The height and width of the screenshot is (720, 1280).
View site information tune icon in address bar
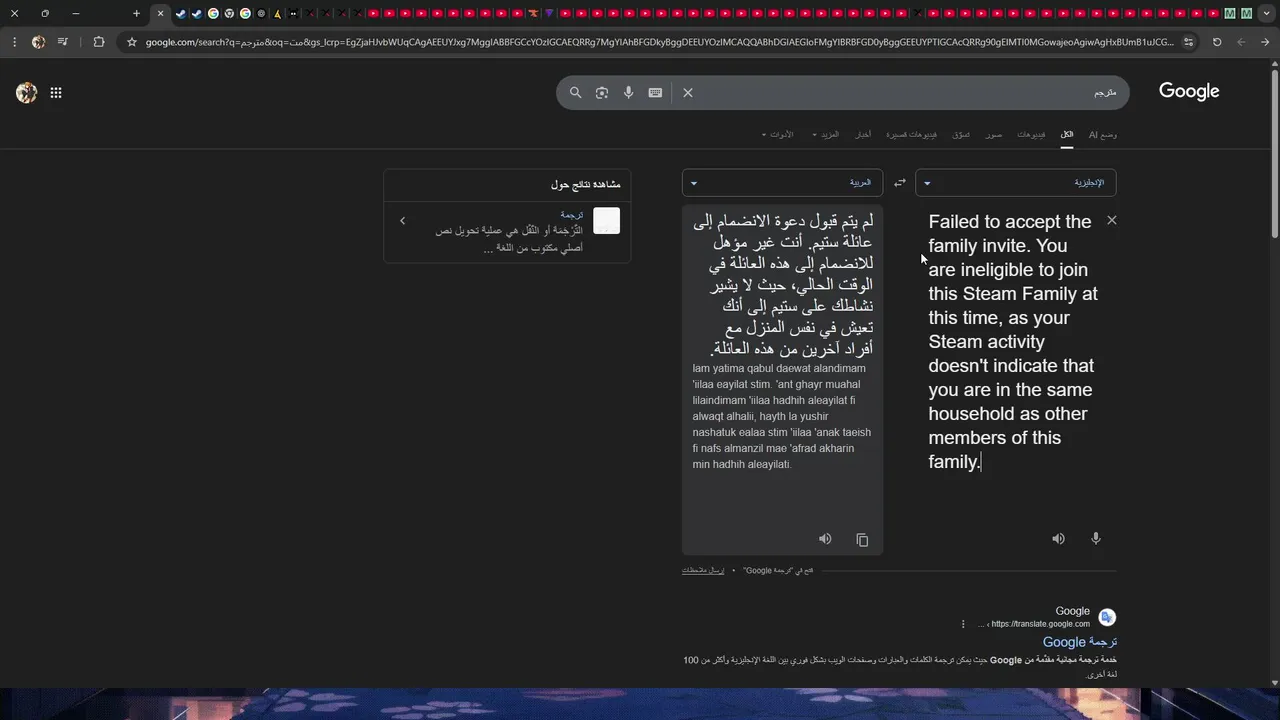(1188, 42)
